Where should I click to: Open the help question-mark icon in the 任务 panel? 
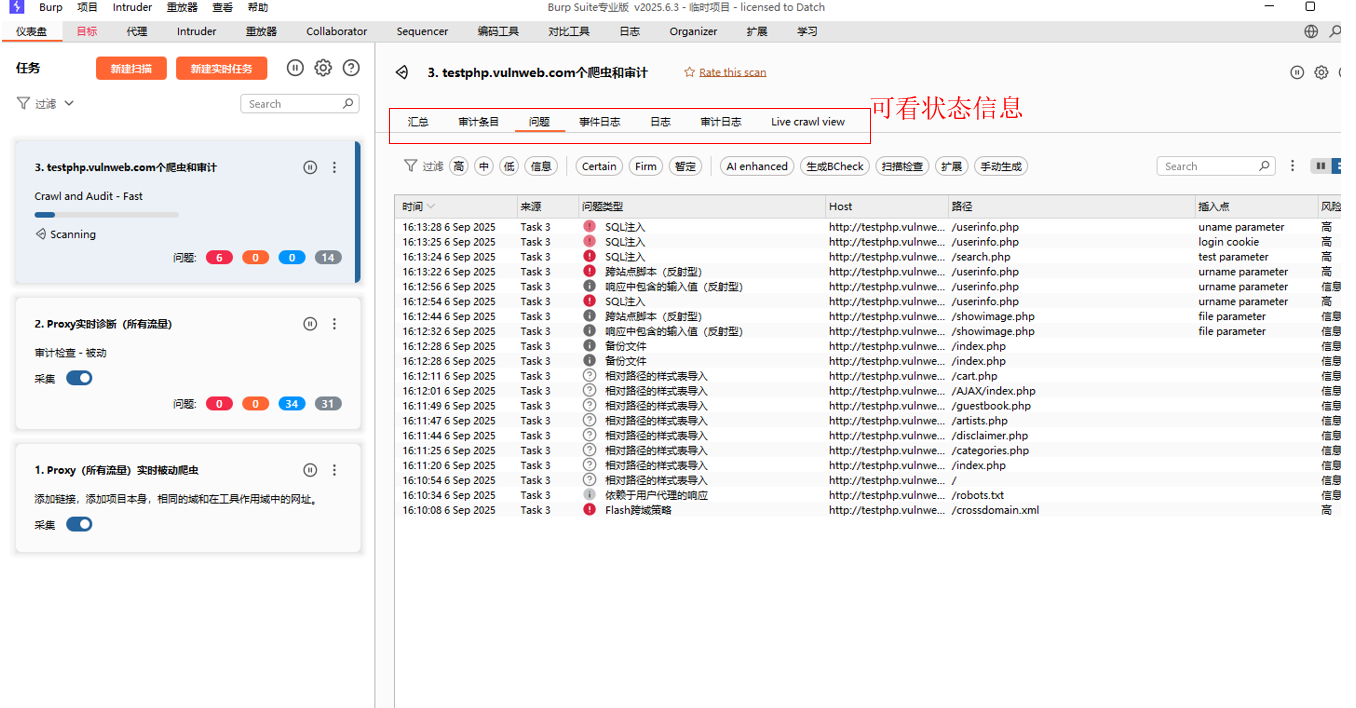pos(351,68)
